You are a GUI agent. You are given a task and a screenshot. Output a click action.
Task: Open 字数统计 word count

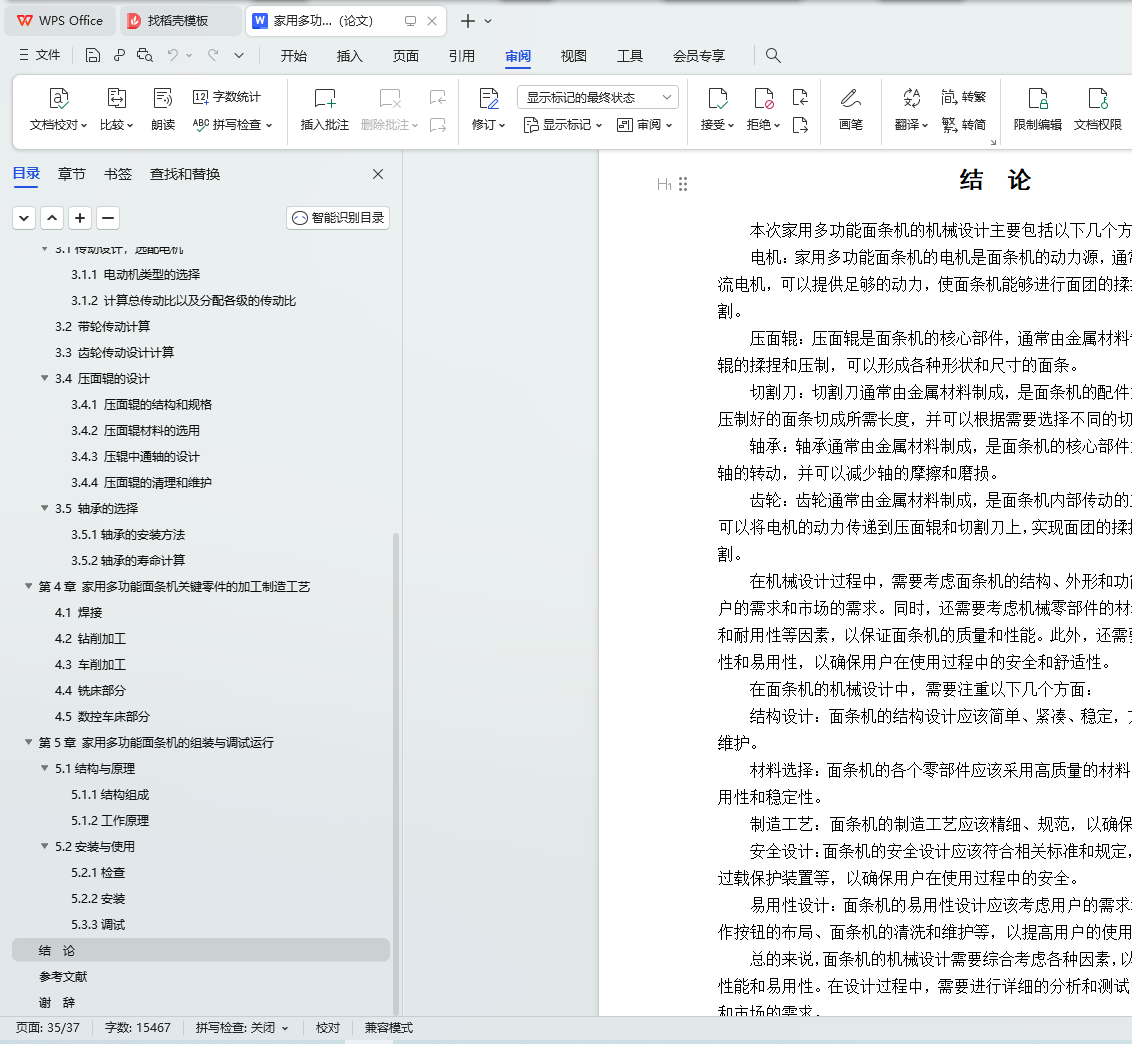(227, 97)
